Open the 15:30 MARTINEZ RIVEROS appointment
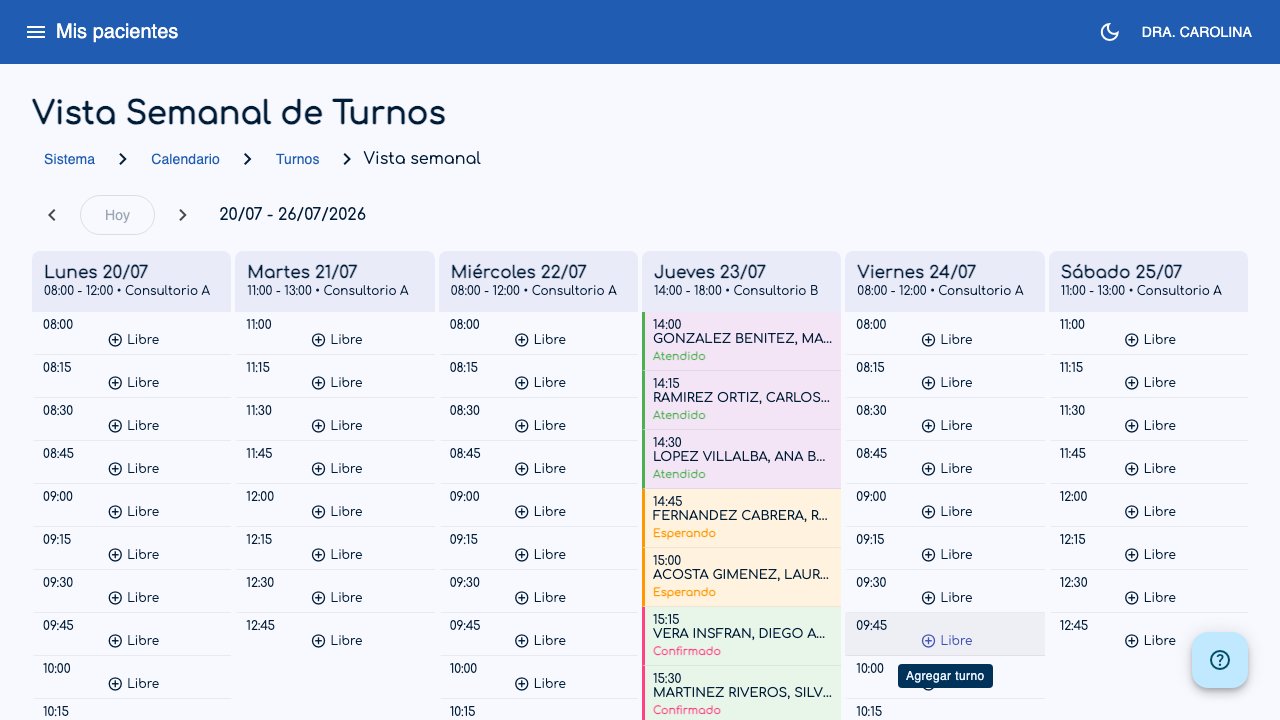 [742, 693]
